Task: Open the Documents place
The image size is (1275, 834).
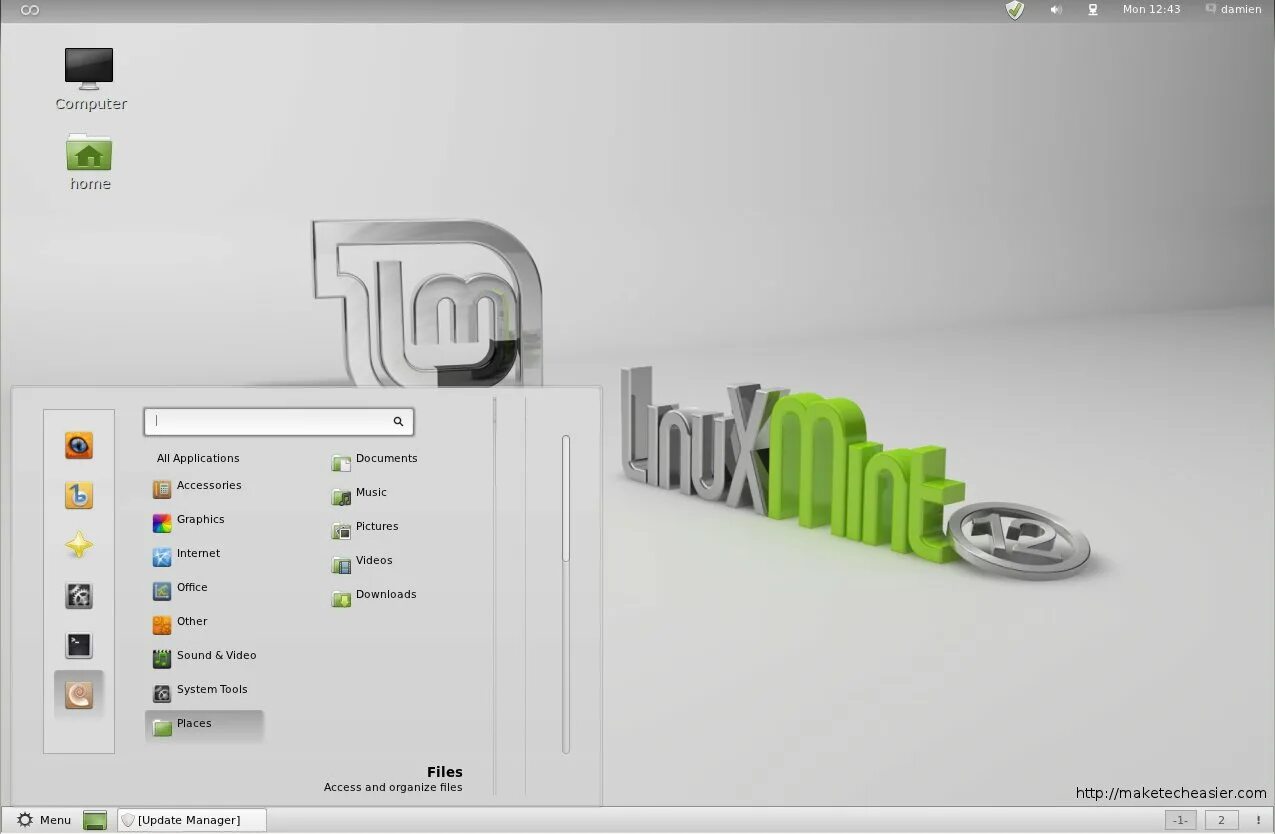Action: pyautogui.click(x=375, y=460)
